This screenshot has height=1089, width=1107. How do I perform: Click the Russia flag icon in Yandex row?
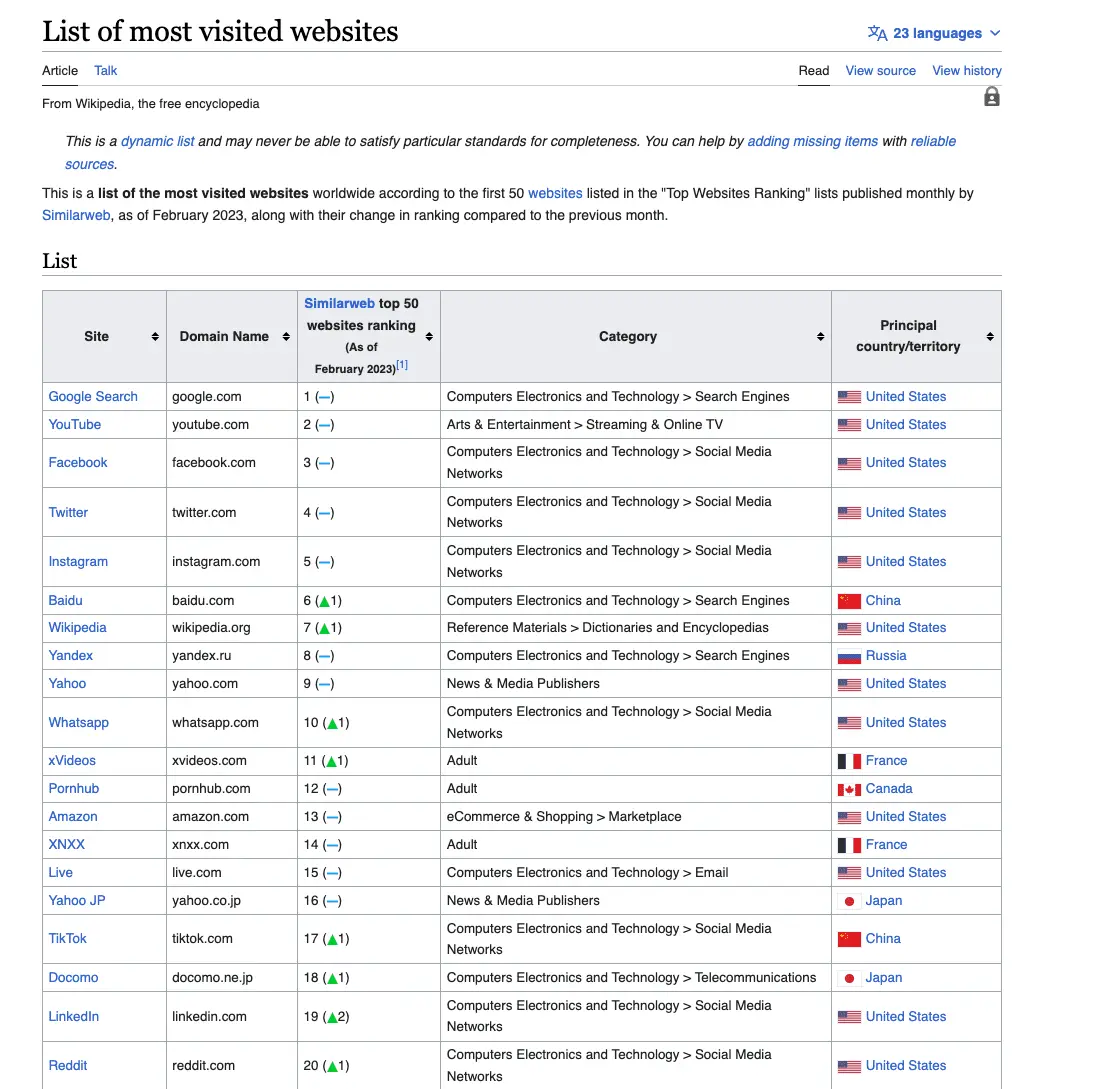pos(849,656)
